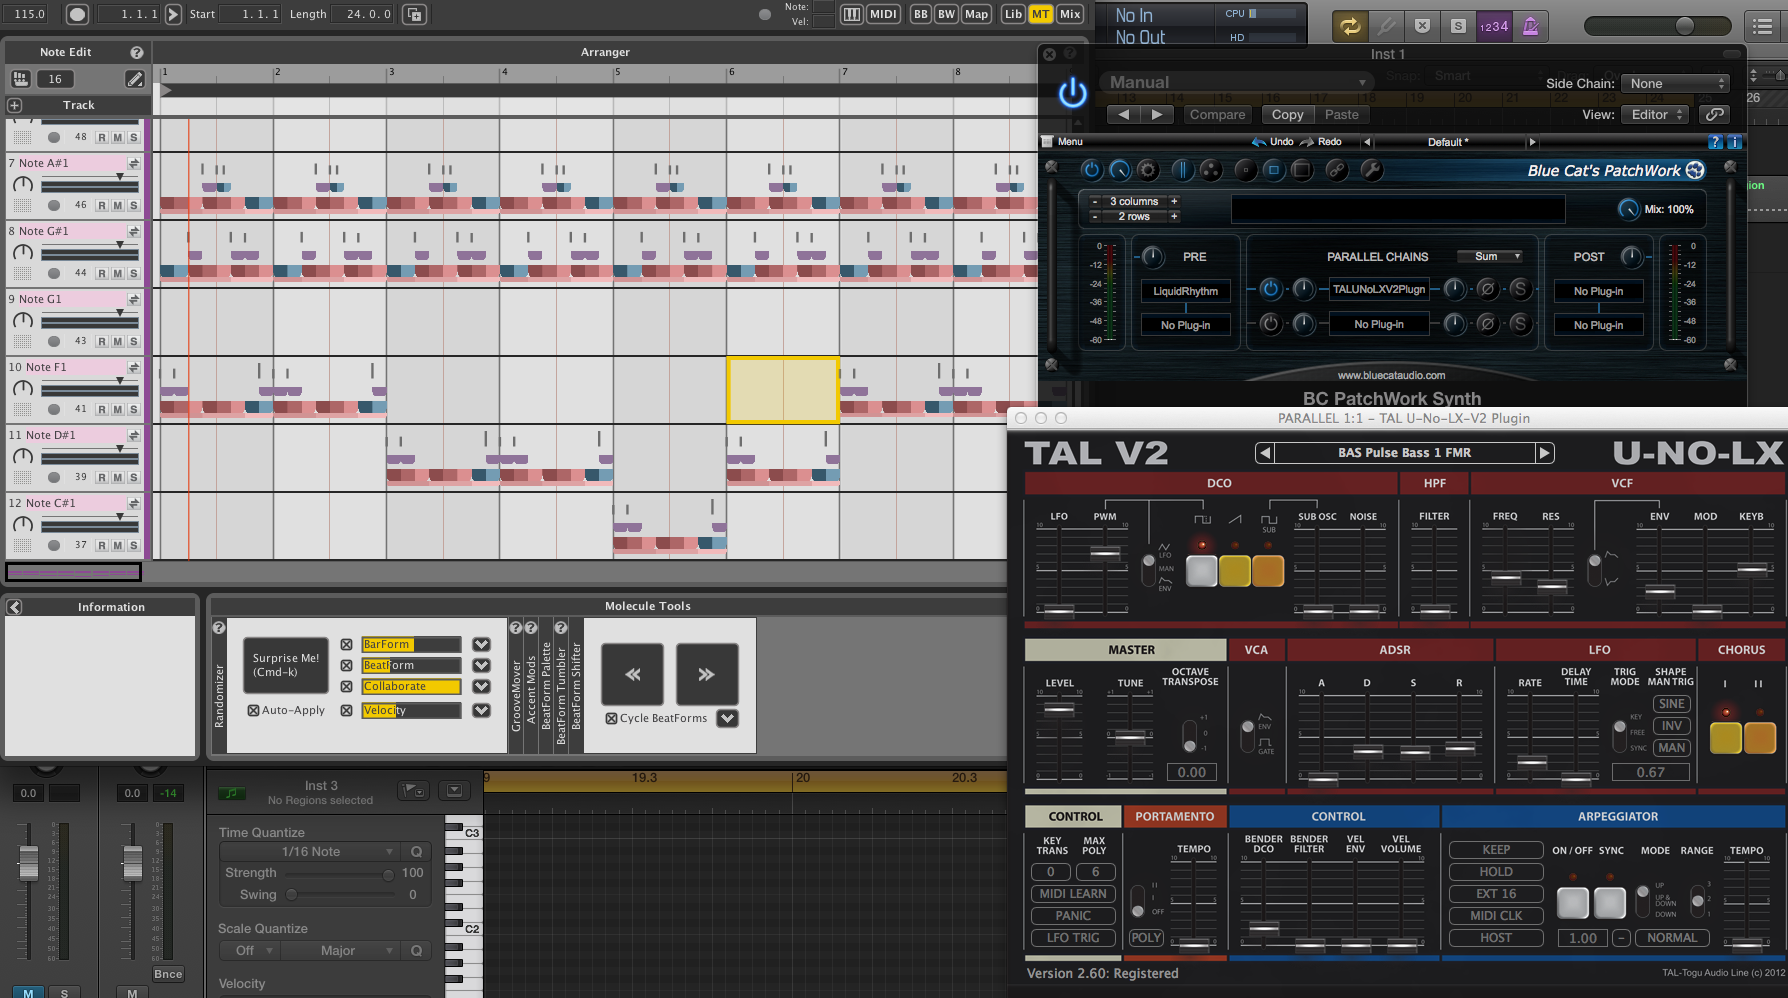Viewport: 1788px width, 998px height.
Task: Mute the Note A#1 track
Action: (x=118, y=205)
